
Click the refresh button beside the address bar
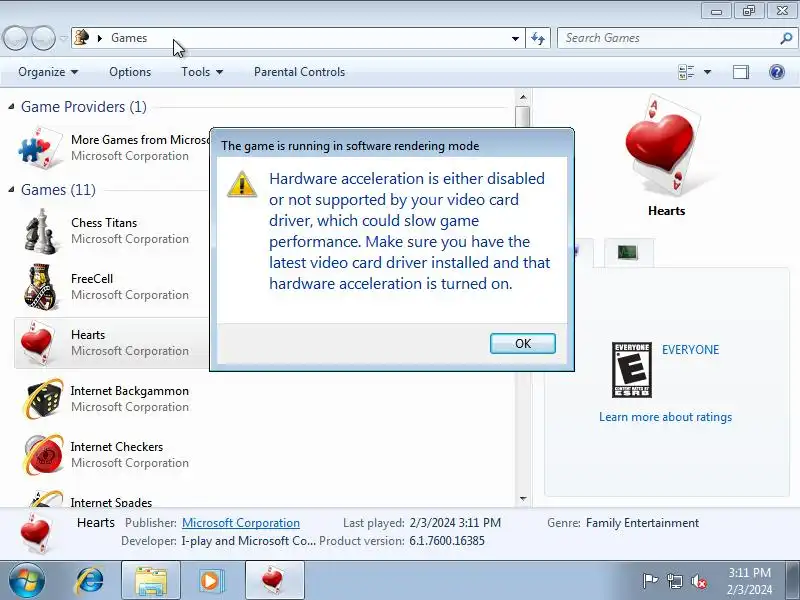[538, 38]
